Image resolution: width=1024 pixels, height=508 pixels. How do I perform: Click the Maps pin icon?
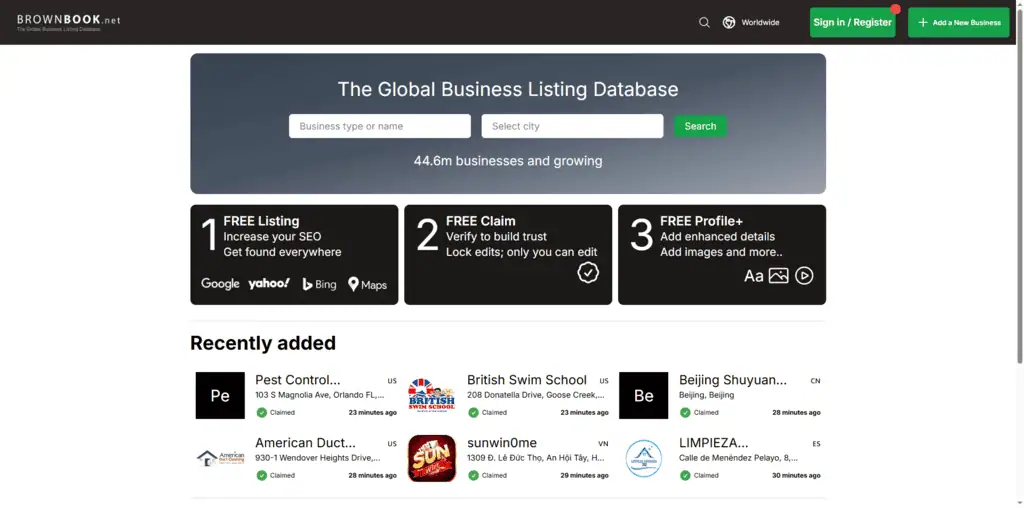[353, 284]
